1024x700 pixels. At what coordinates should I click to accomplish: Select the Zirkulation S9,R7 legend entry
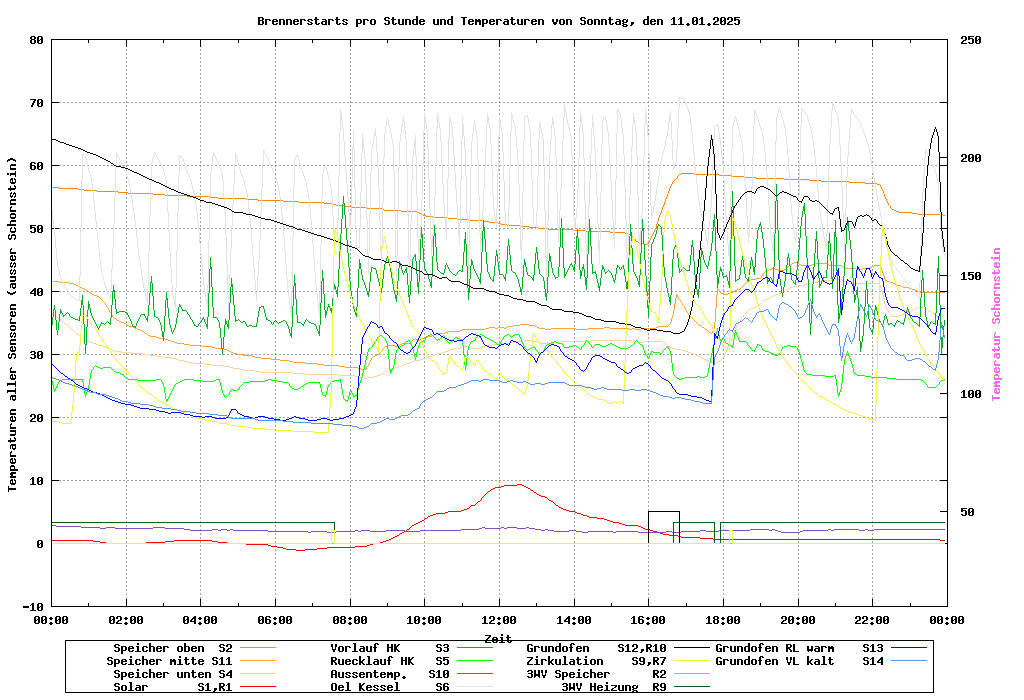tap(596, 661)
